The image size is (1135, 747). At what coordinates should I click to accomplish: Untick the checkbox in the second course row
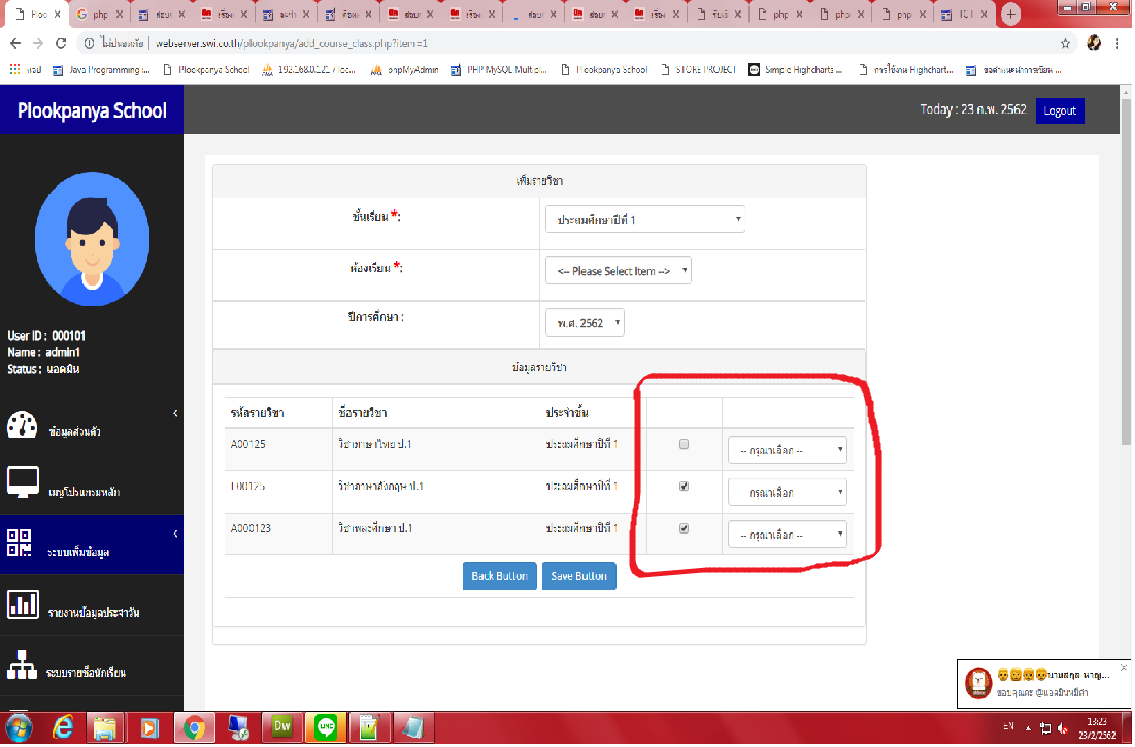coord(683,486)
